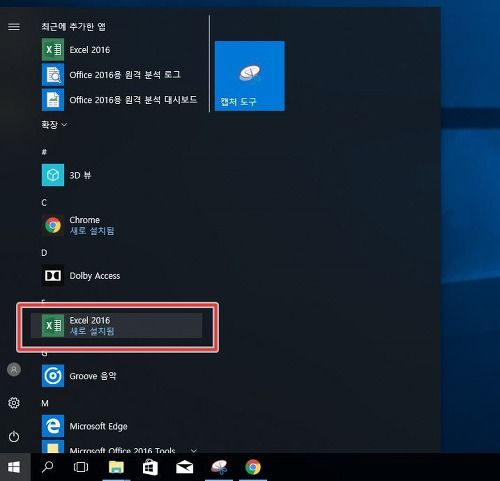Select the C letter group header
The height and width of the screenshot is (481, 500).
[x=44, y=203]
